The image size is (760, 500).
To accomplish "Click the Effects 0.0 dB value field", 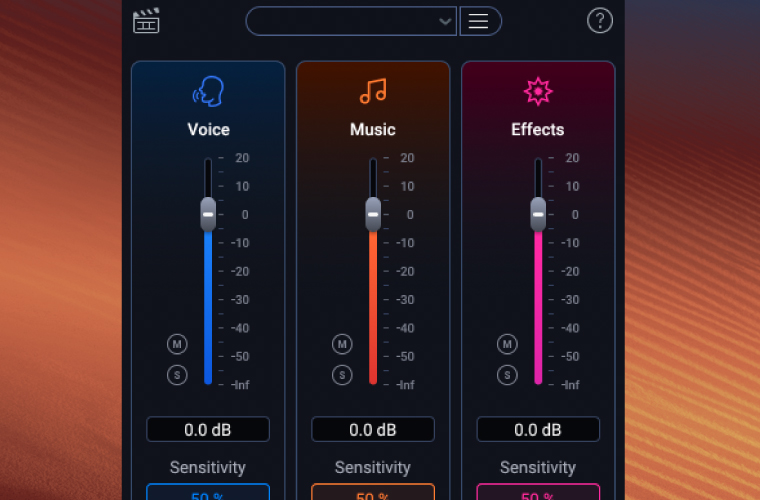I will 538,430.
